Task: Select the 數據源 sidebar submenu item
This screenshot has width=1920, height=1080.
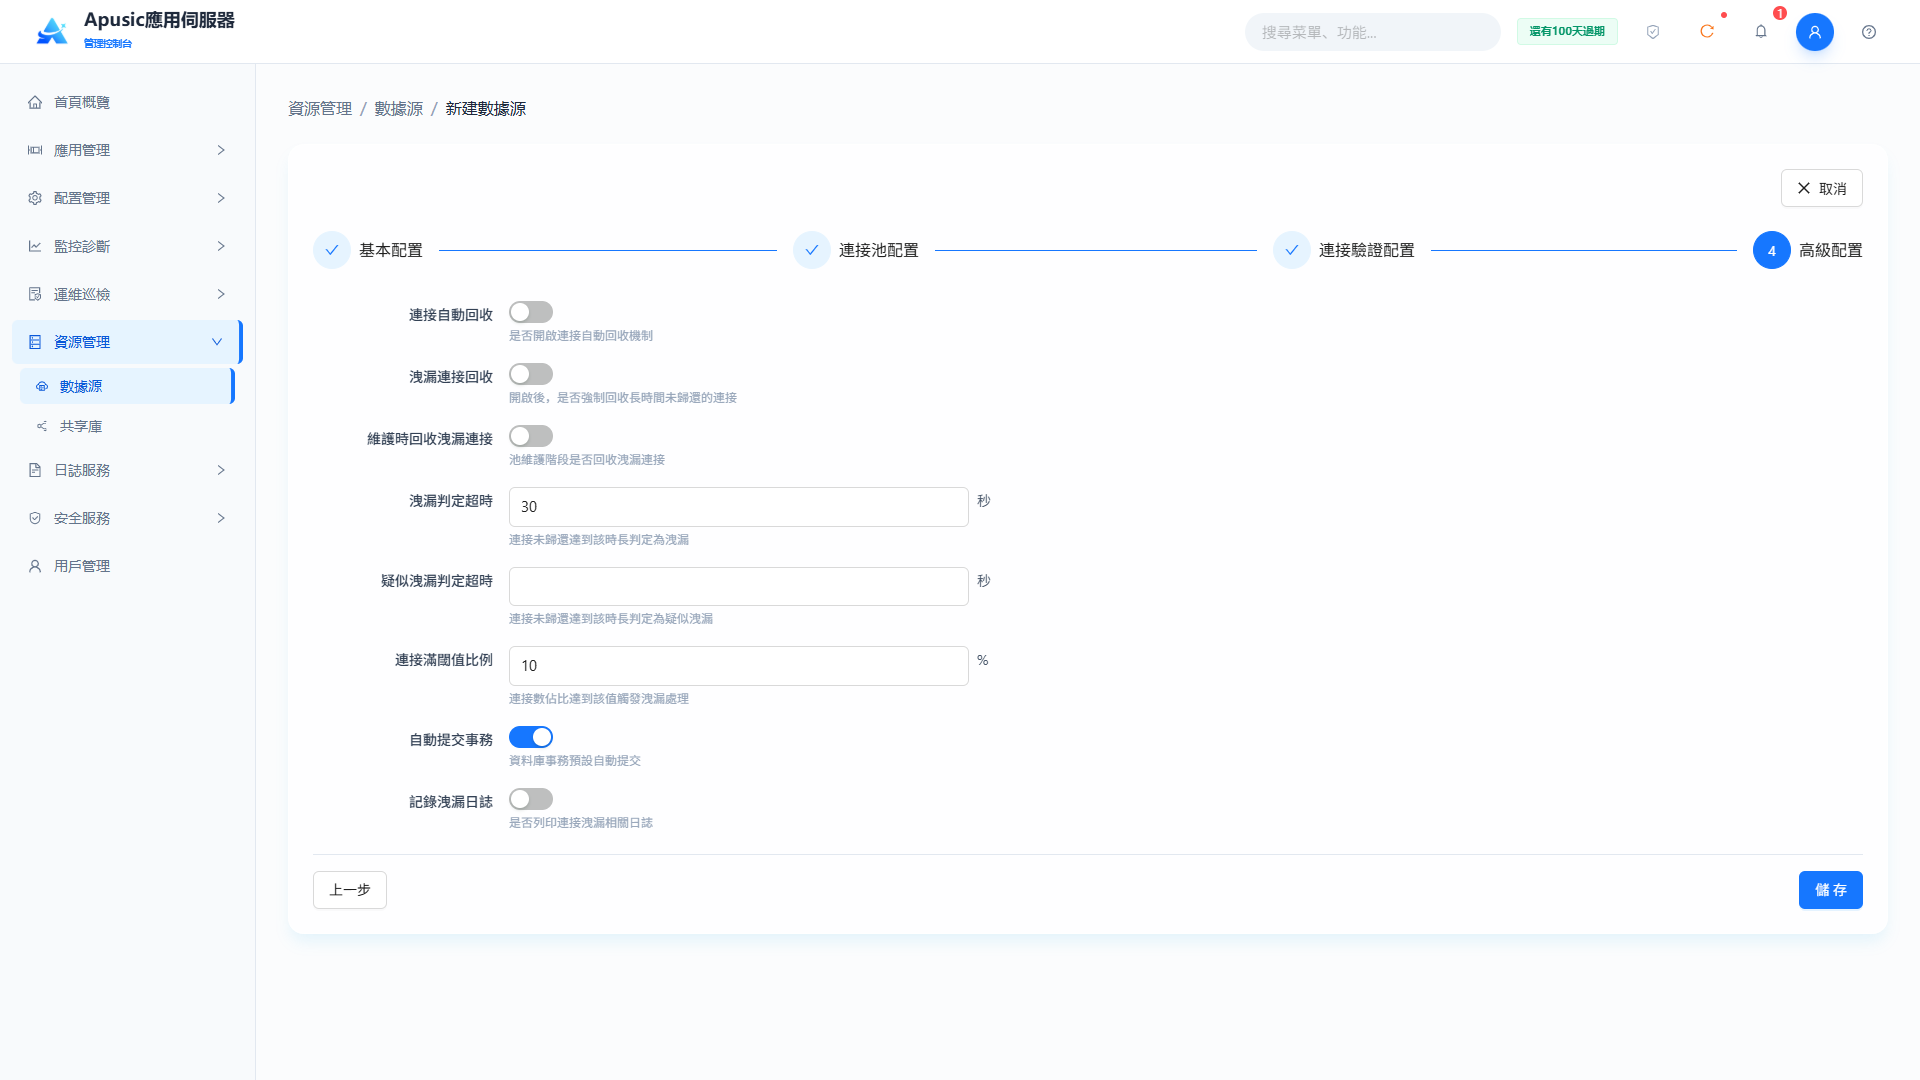Action: tap(127, 386)
